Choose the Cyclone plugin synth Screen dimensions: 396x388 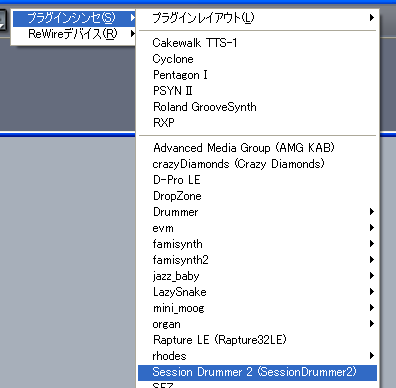[x=257, y=59]
